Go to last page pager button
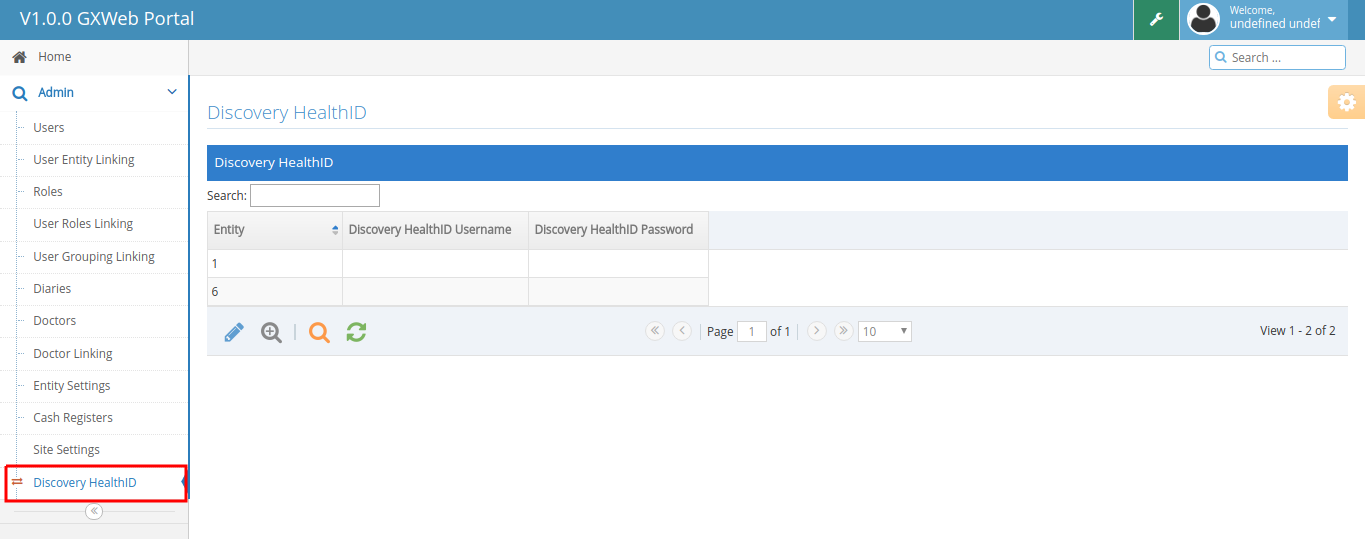 843,331
